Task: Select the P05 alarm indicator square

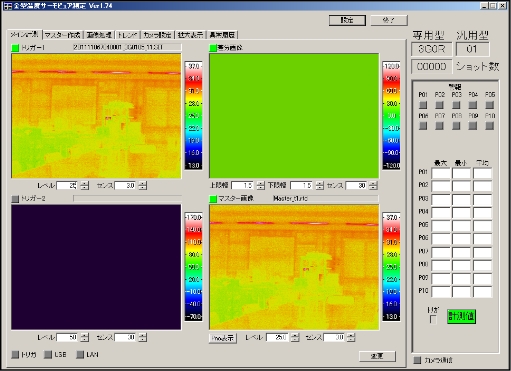Action: [x=489, y=105]
